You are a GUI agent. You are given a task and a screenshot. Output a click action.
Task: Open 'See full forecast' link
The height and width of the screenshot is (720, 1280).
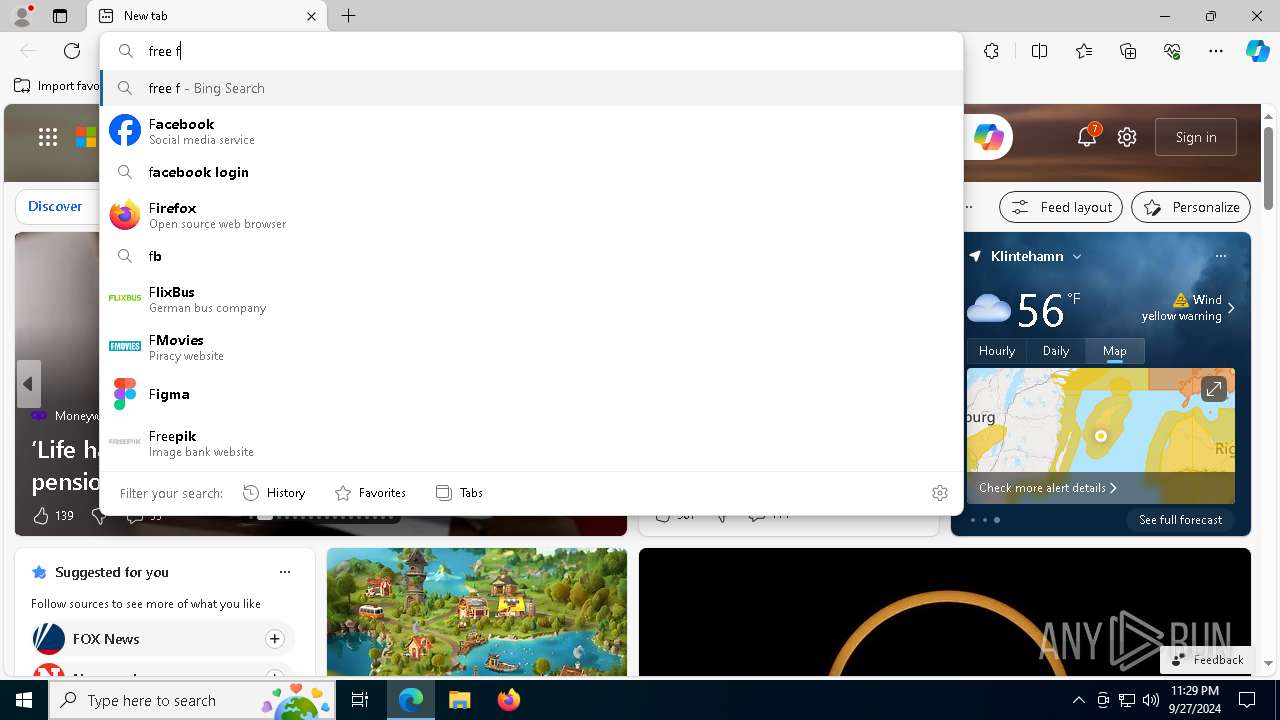click(x=1180, y=520)
